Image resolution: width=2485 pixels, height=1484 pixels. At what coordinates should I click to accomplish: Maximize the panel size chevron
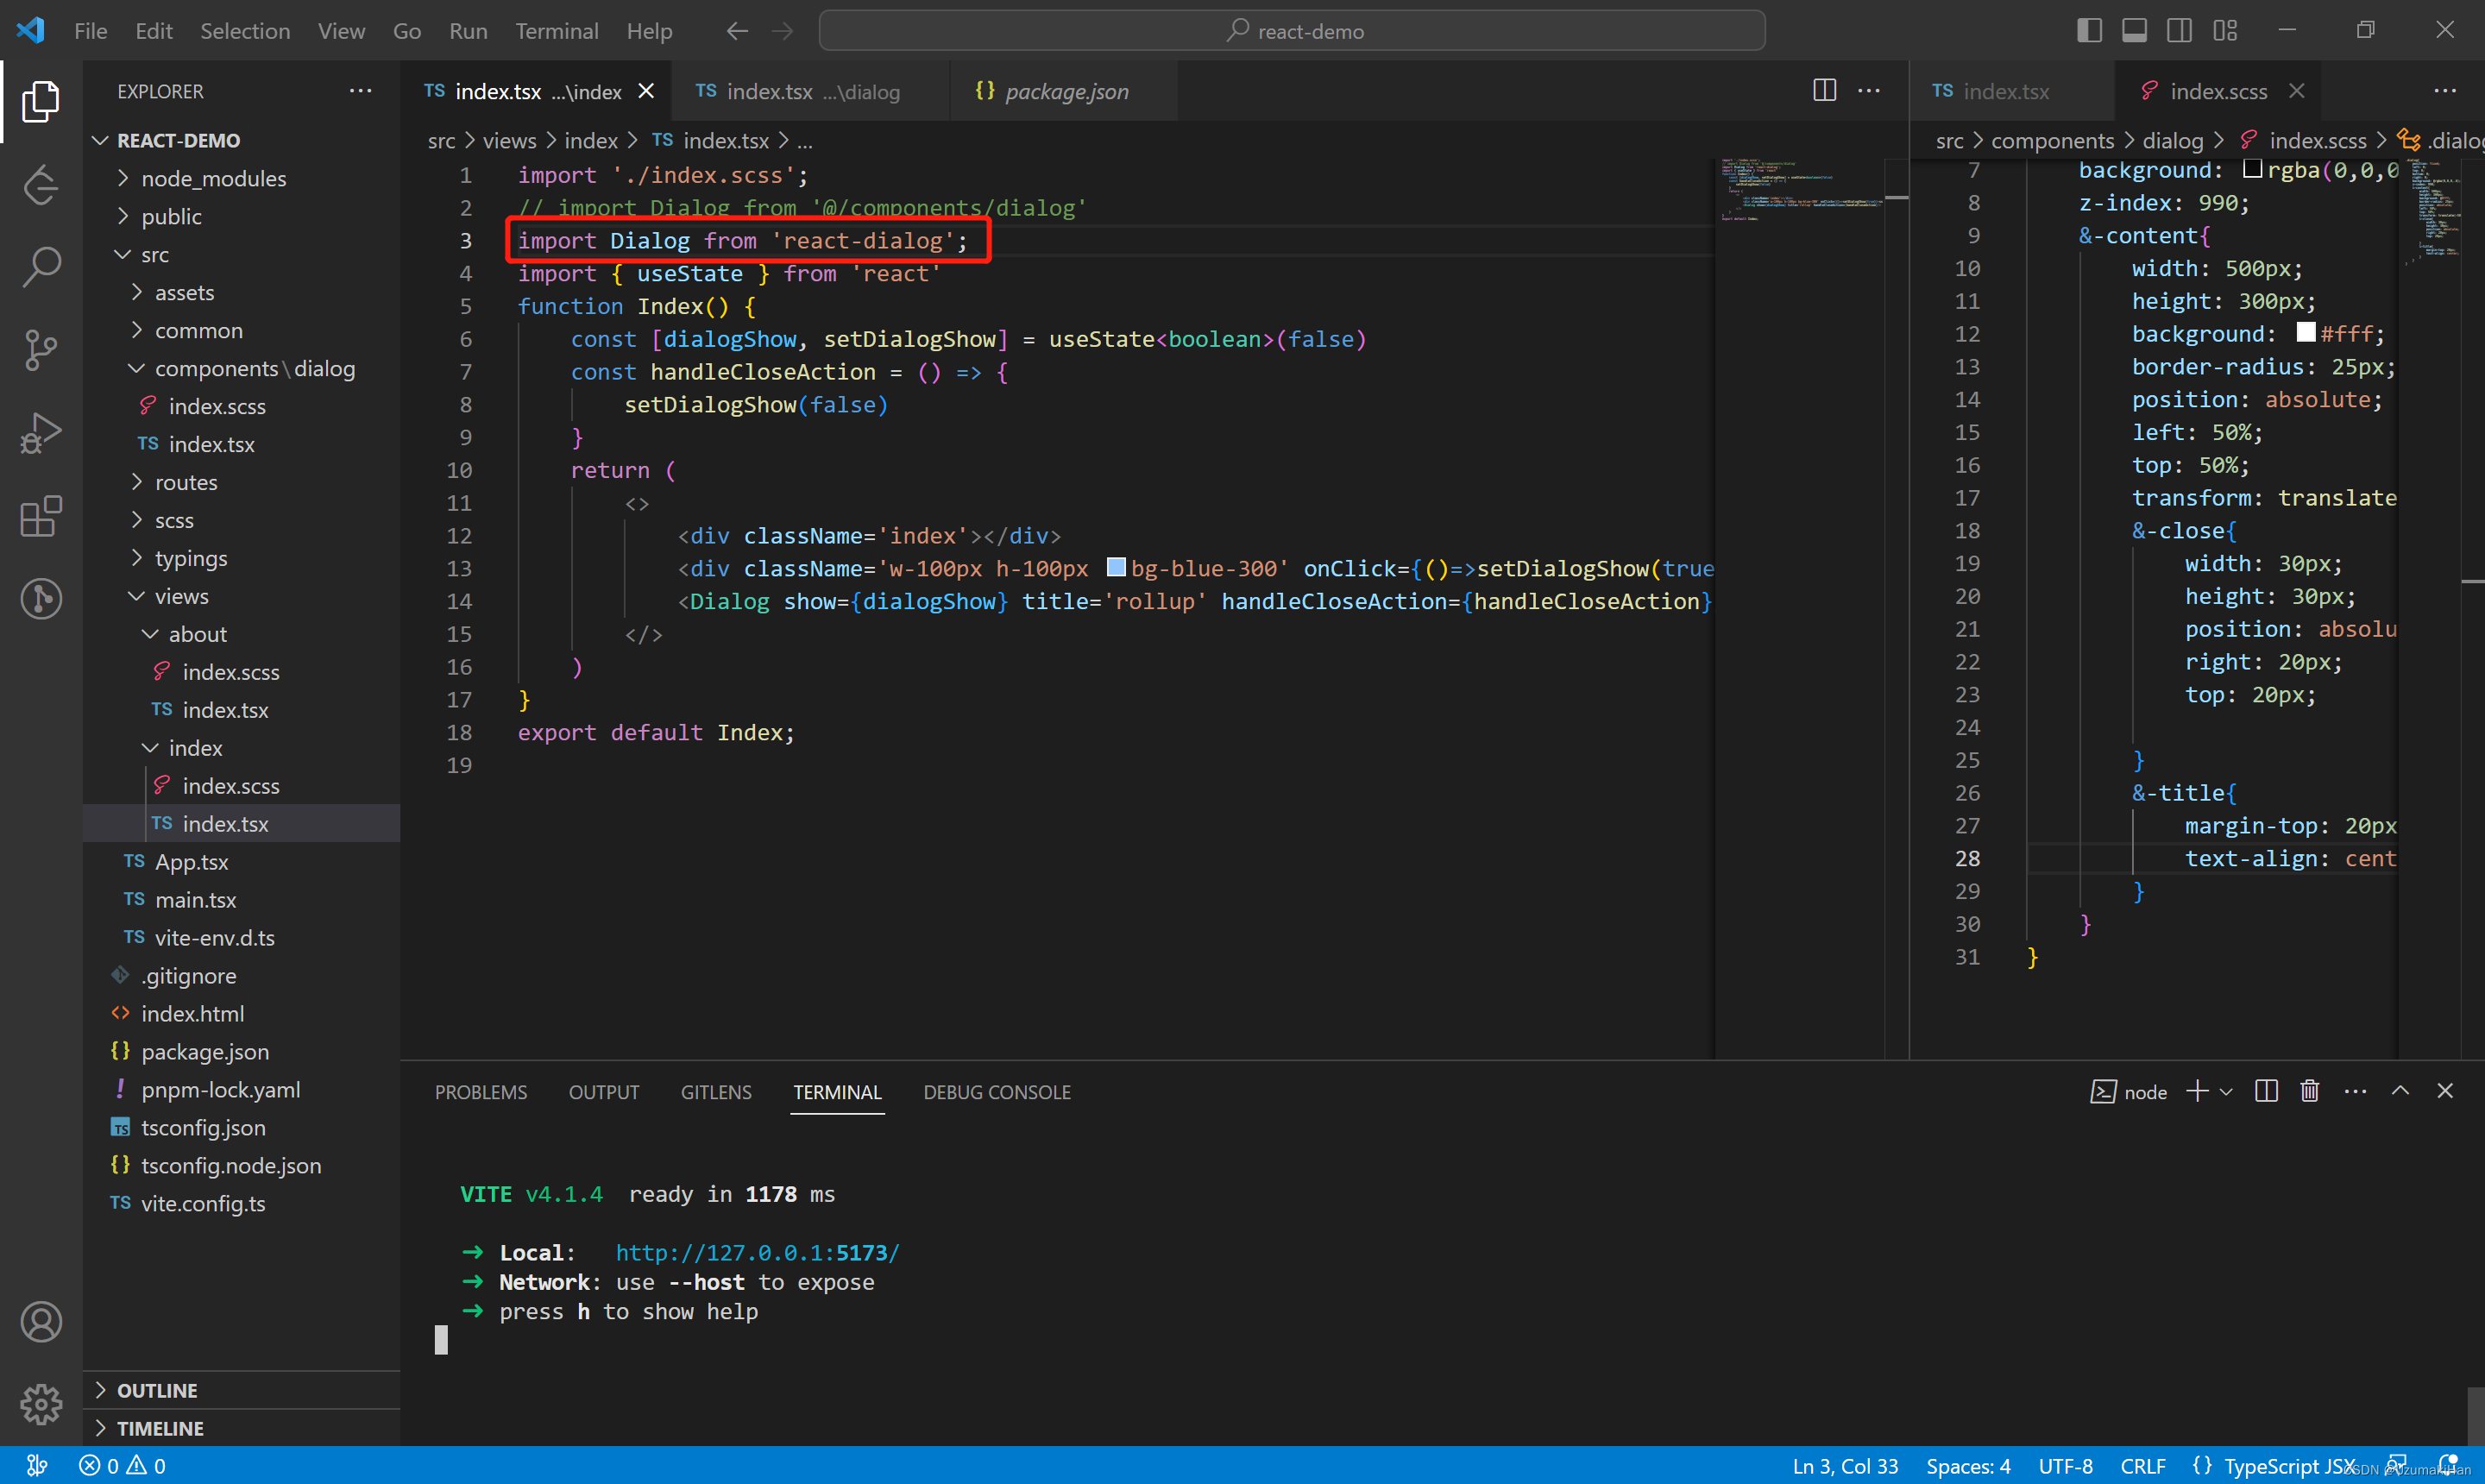2400,1091
